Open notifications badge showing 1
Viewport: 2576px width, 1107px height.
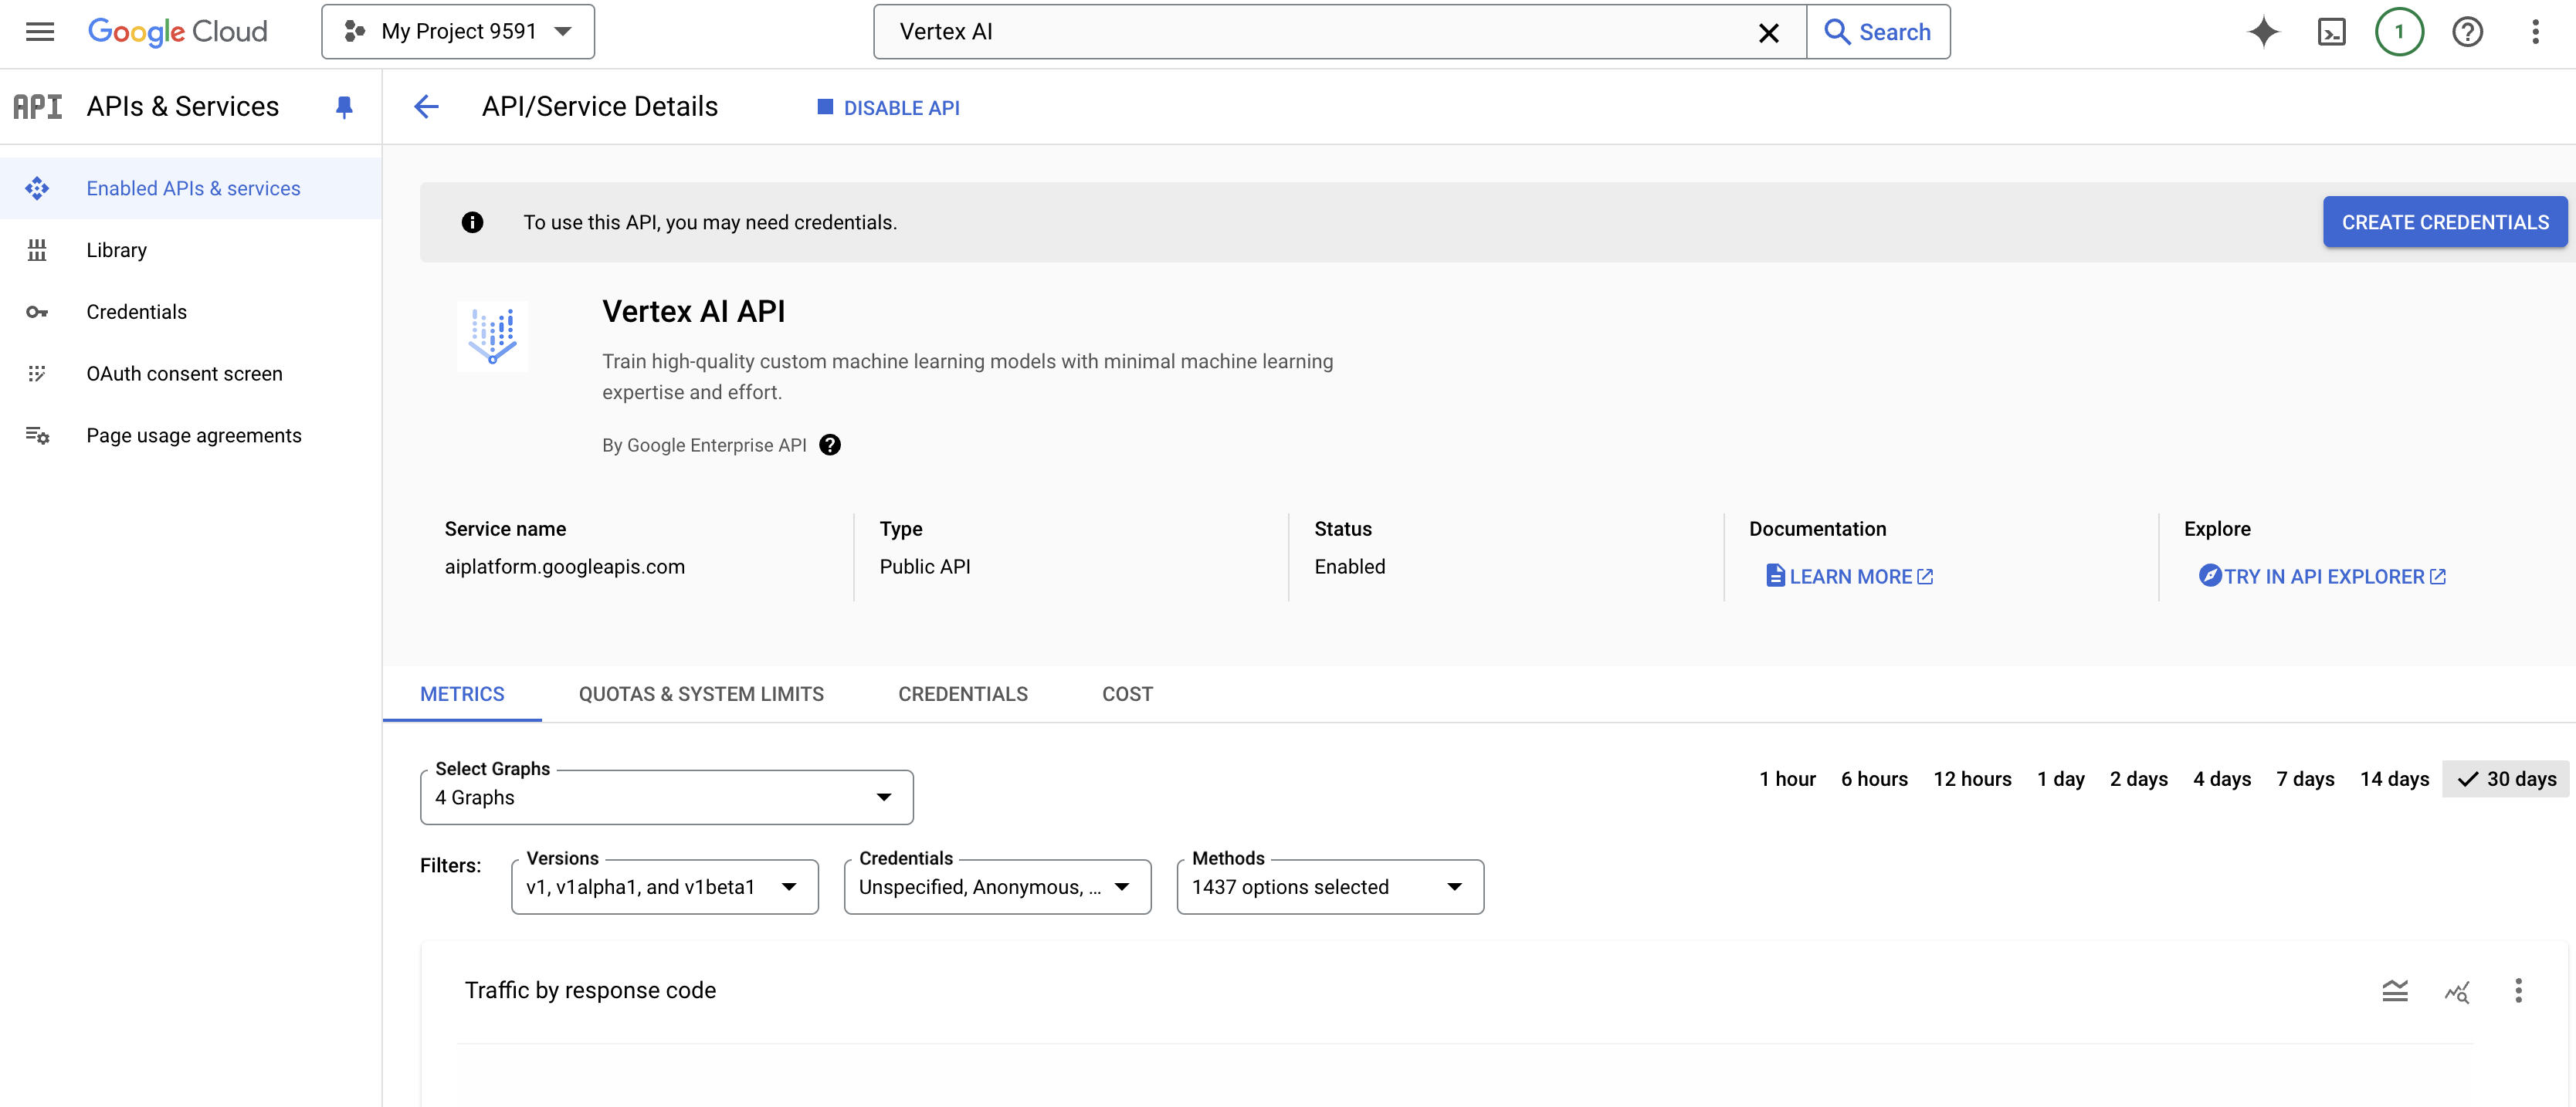coord(2399,32)
